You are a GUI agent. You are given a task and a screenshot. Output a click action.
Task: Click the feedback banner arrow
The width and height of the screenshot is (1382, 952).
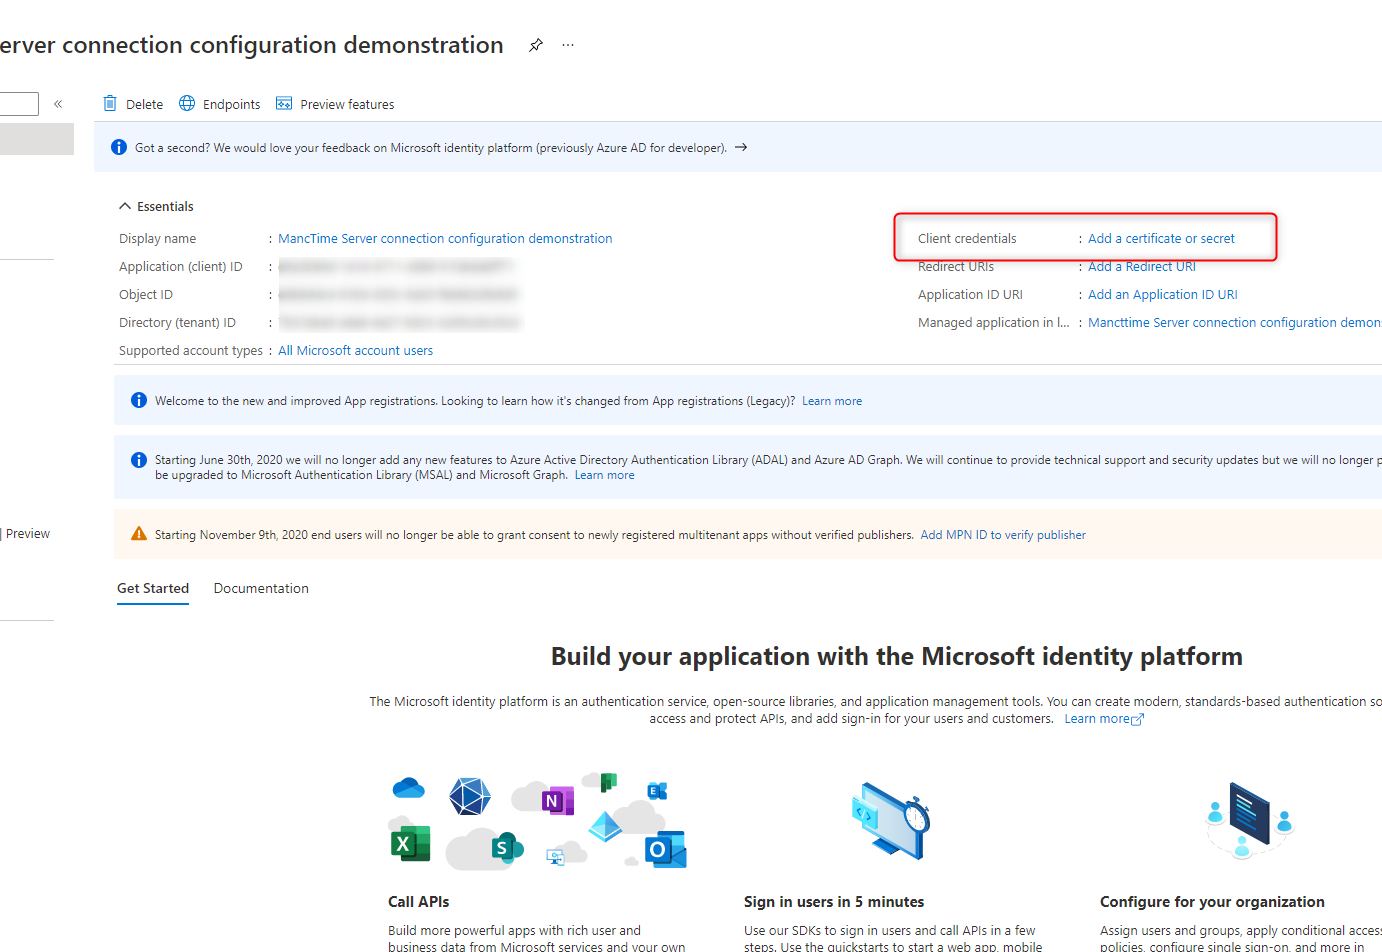pos(741,147)
